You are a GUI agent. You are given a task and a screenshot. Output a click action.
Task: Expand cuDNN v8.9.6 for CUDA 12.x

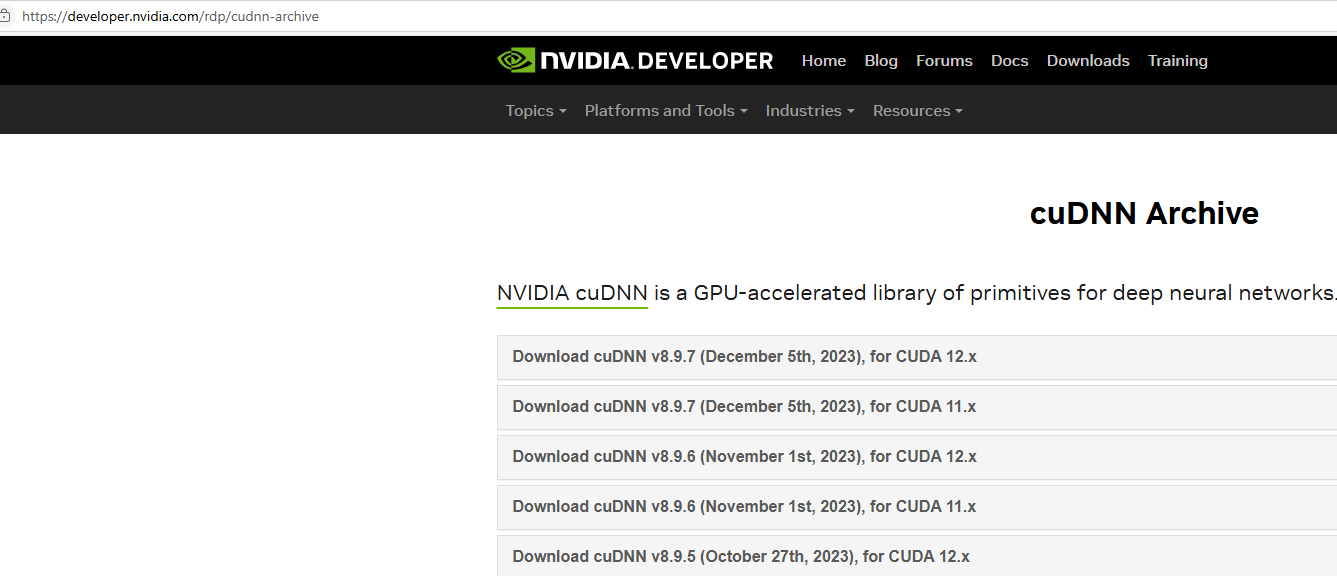tap(917, 457)
